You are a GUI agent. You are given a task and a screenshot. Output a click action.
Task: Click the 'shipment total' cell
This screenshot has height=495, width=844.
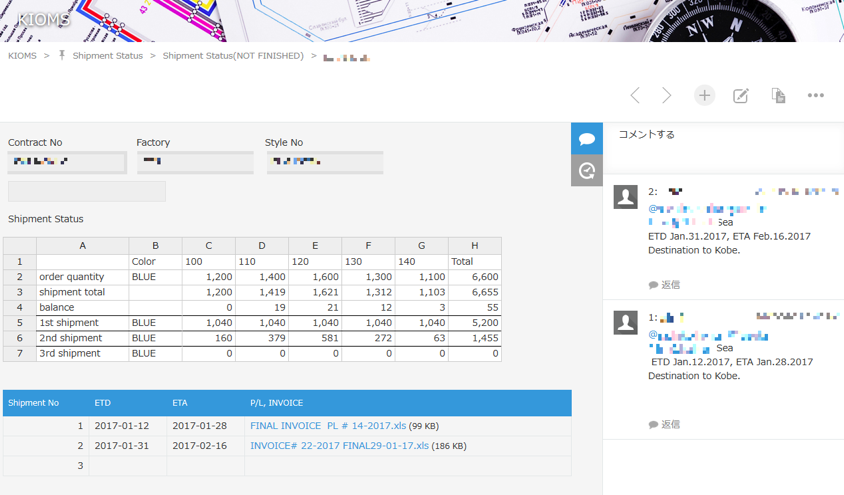(82, 292)
